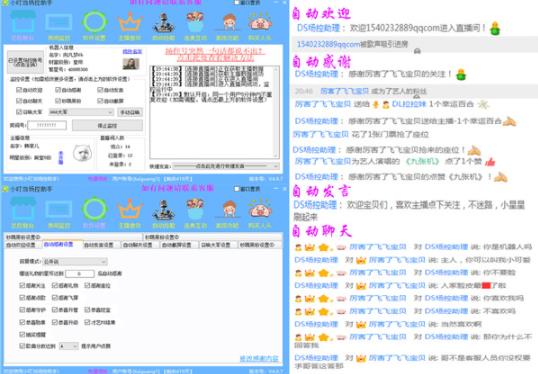Switch to the 自动发言设置 tab
The width and height of the screenshot is (538, 374).
99,245
